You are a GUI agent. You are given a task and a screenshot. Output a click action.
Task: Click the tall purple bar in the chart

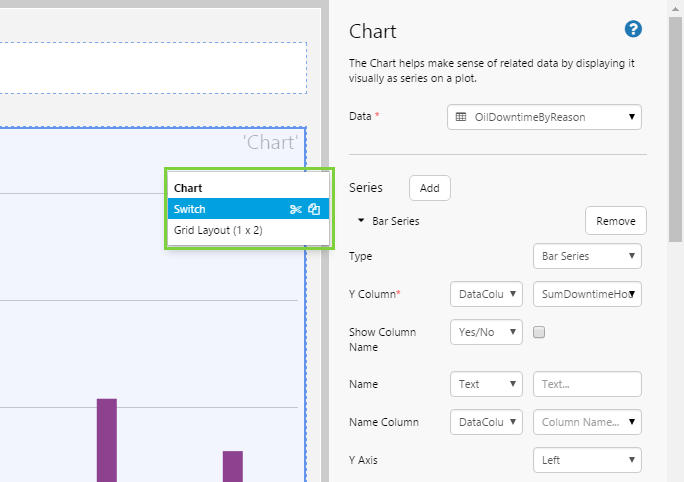tap(106, 439)
